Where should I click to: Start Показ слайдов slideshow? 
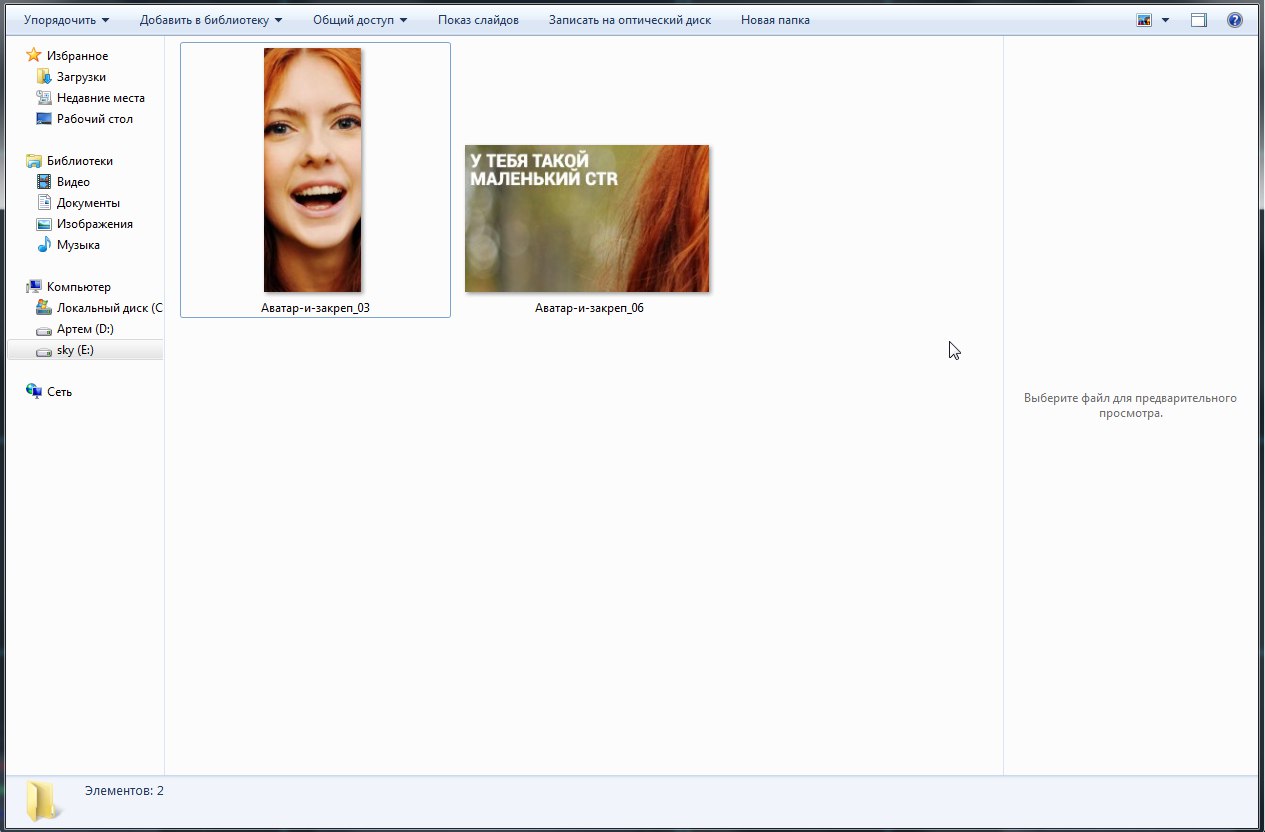478,20
